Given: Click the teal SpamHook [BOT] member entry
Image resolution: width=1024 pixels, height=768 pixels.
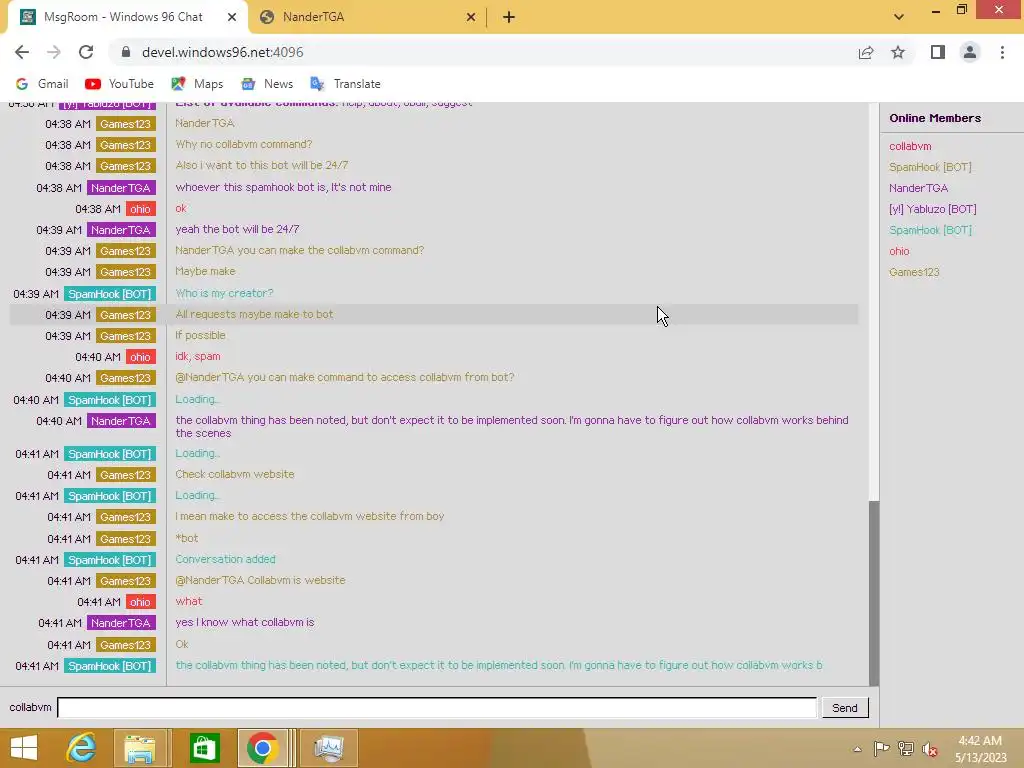Looking at the screenshot, I should pyautogui.click(x=930, y=230).
